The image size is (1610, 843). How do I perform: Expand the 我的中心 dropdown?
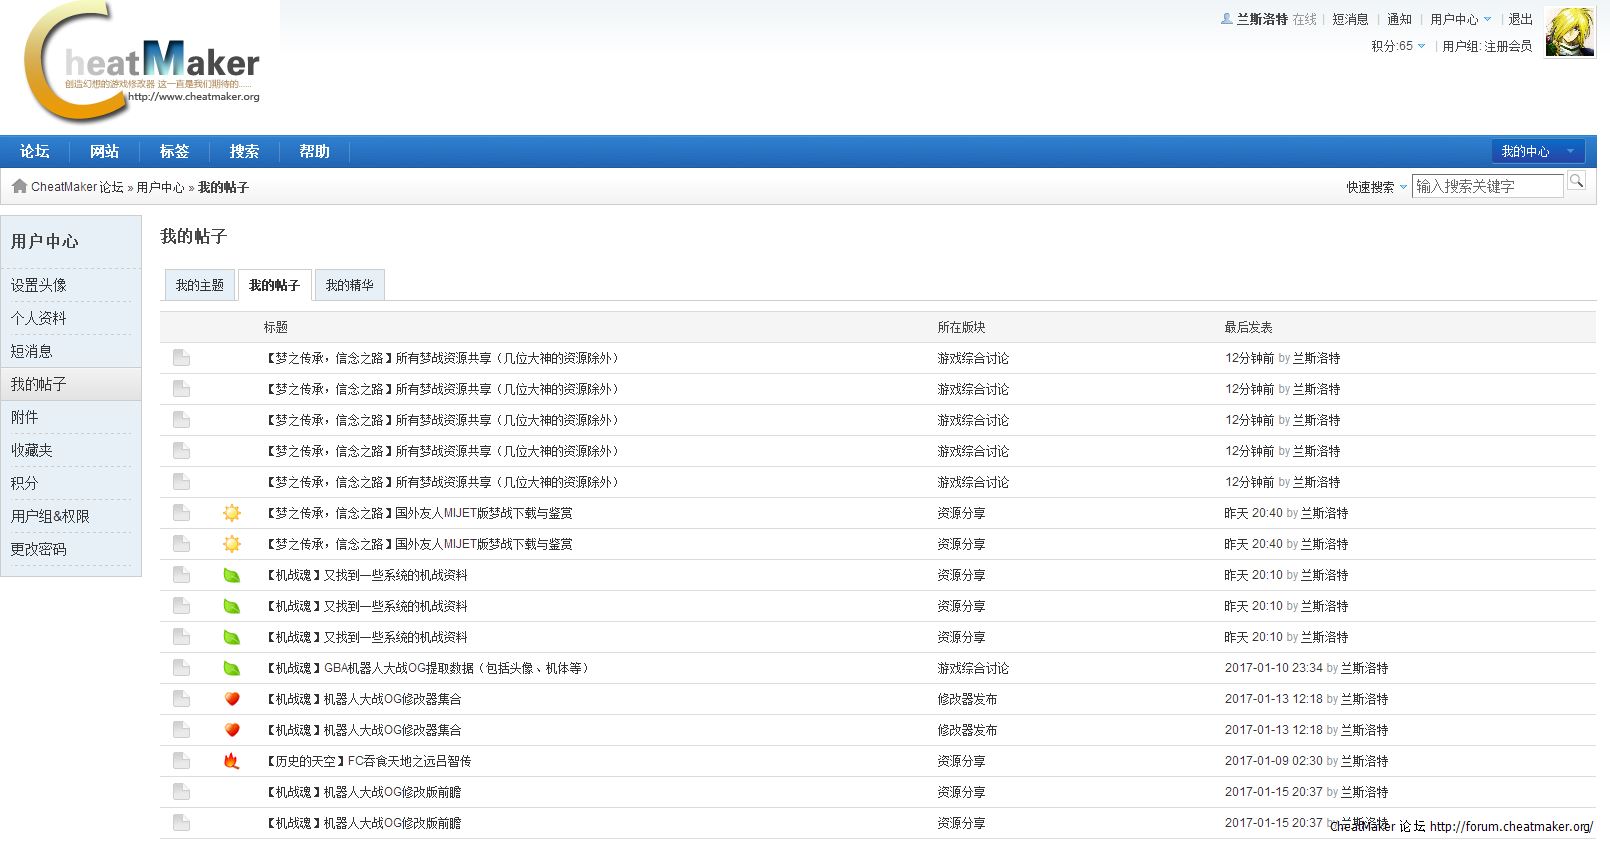(1537, 151)
